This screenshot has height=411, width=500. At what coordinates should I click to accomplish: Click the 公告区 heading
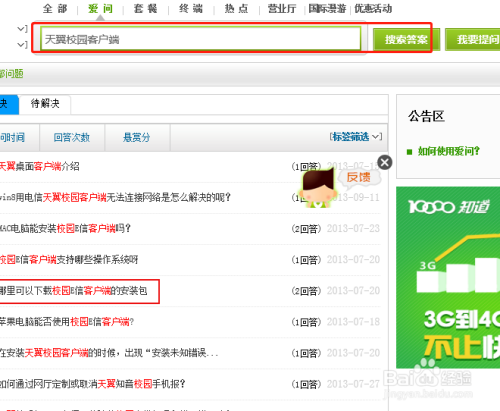tap(427, 116)
